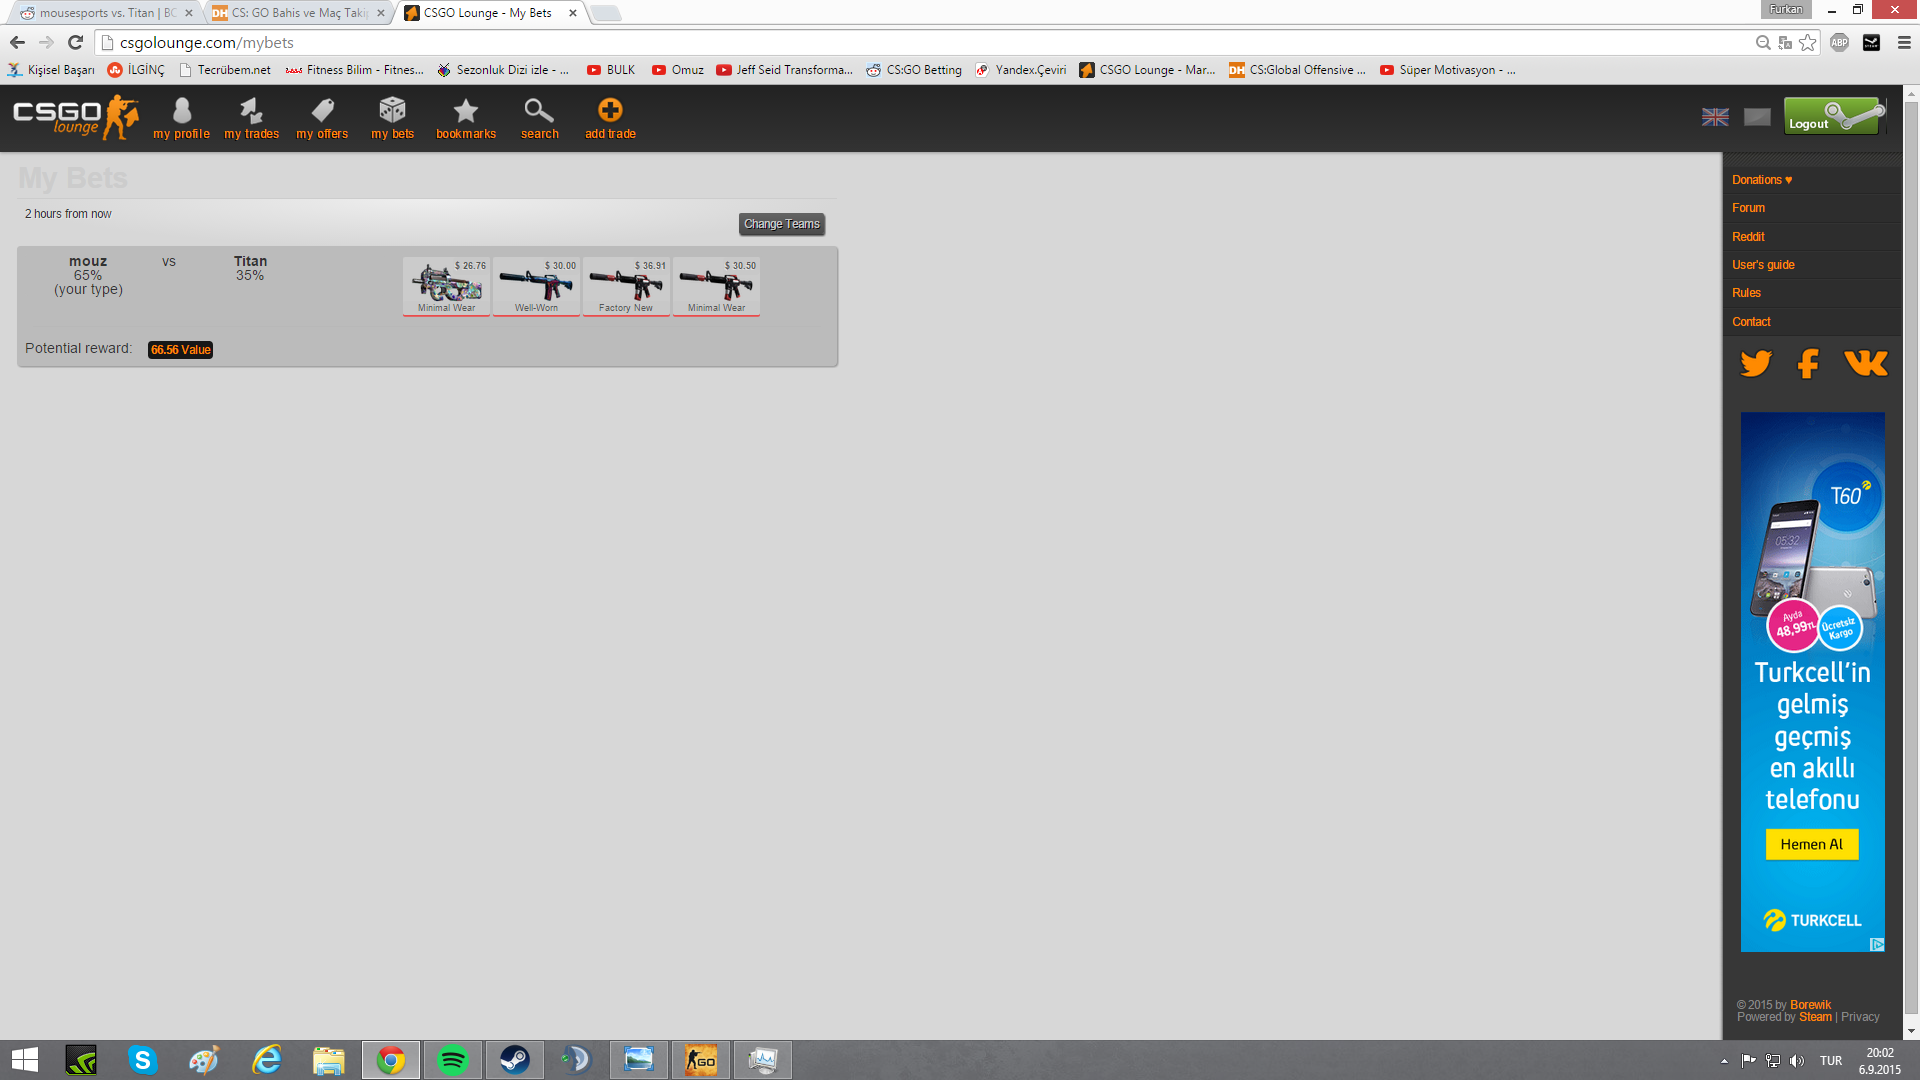Click the Privacy footer link

1860,1017
